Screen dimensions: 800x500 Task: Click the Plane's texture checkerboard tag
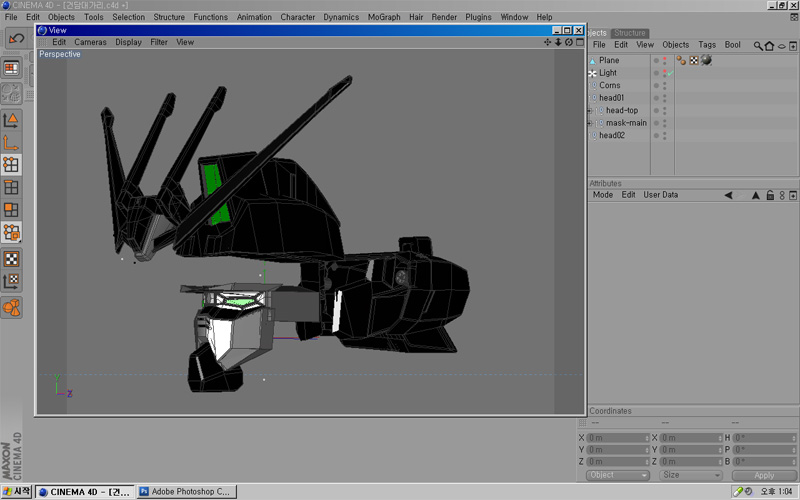694,60
